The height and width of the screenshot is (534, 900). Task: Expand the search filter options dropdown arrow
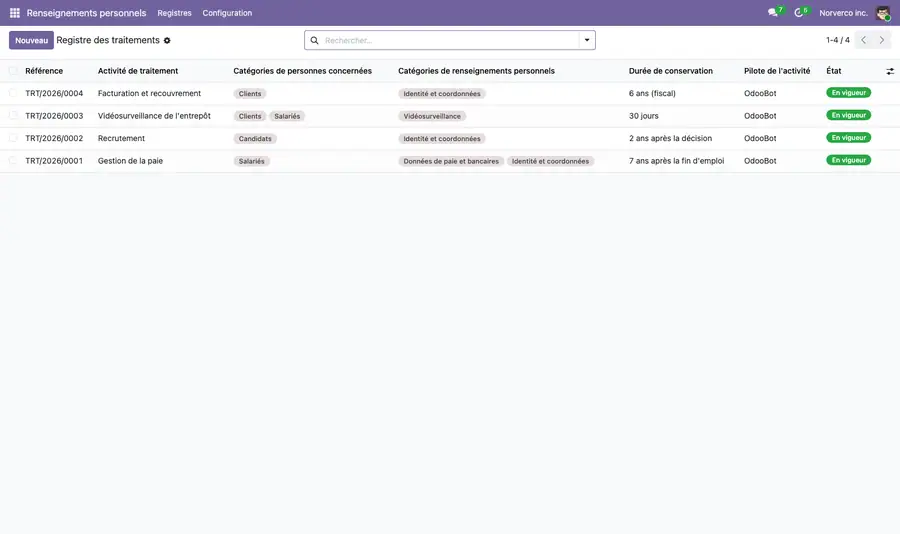click(587, 40)
